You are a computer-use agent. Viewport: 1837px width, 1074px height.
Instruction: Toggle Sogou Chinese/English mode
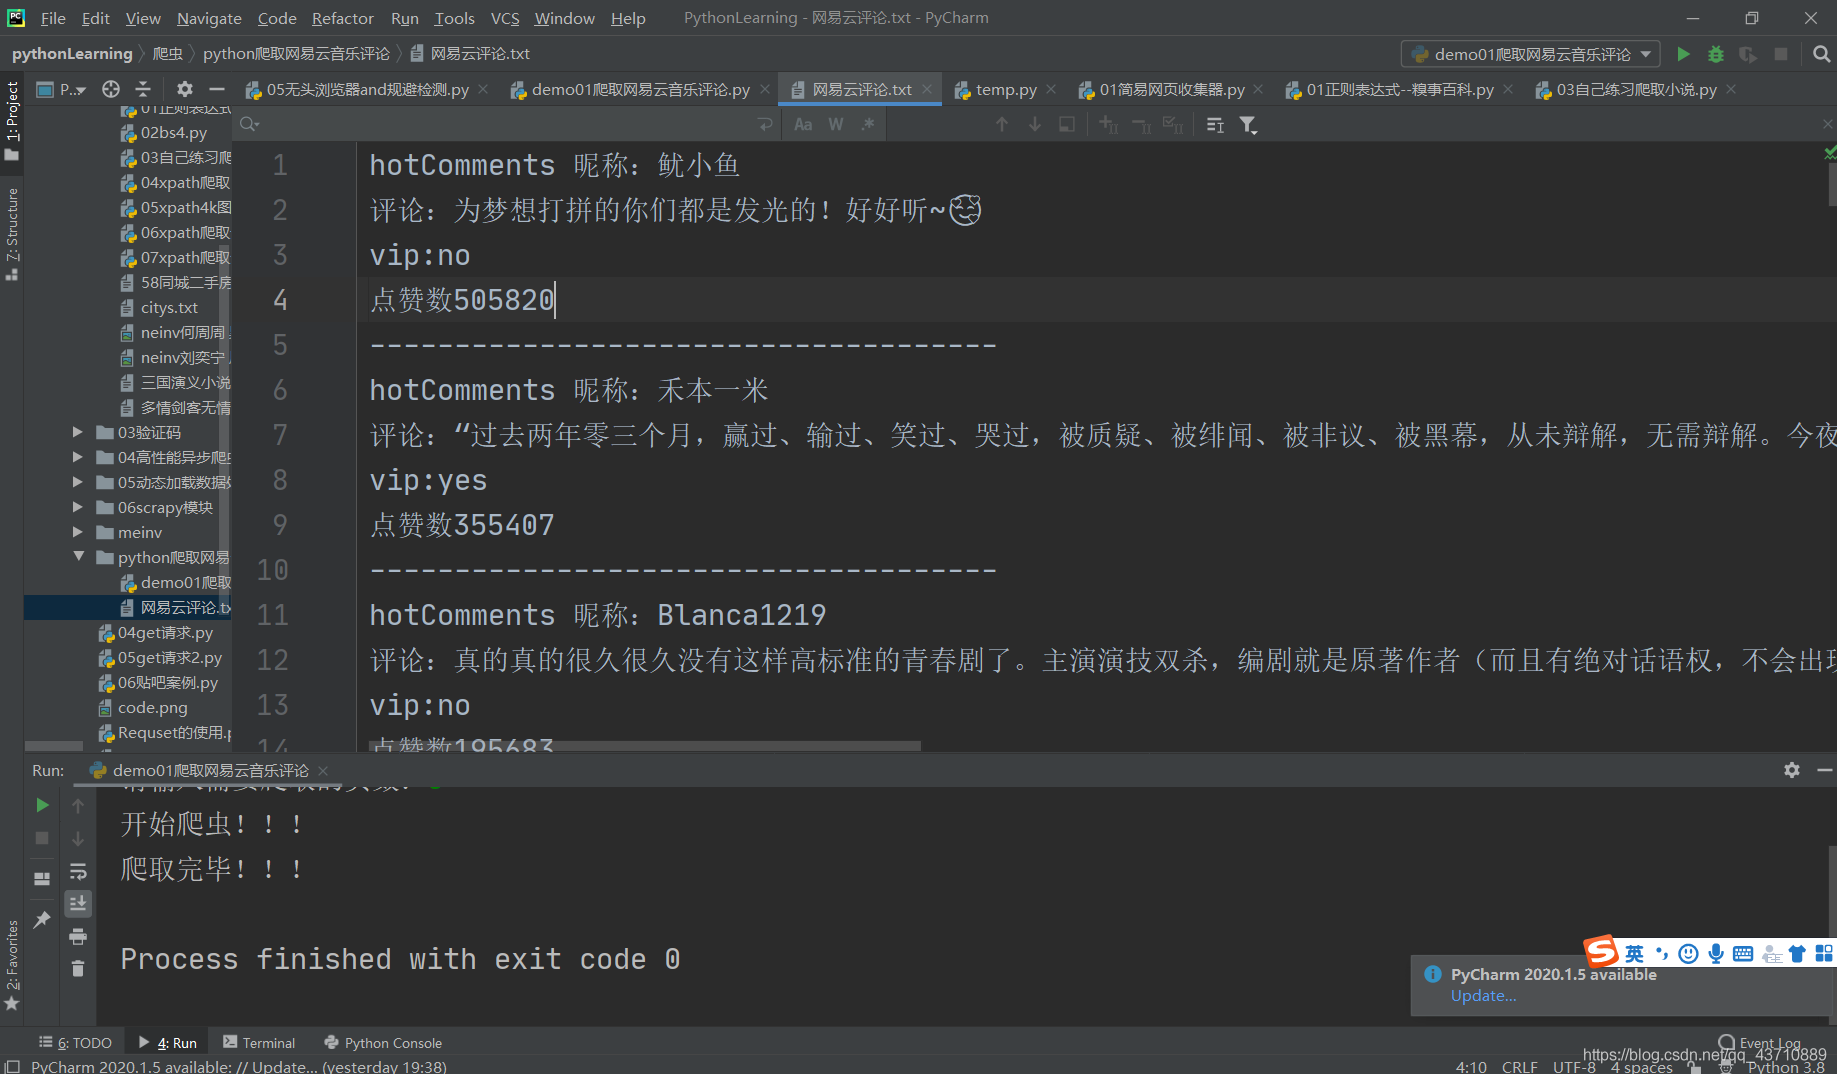click(1634, 954)
